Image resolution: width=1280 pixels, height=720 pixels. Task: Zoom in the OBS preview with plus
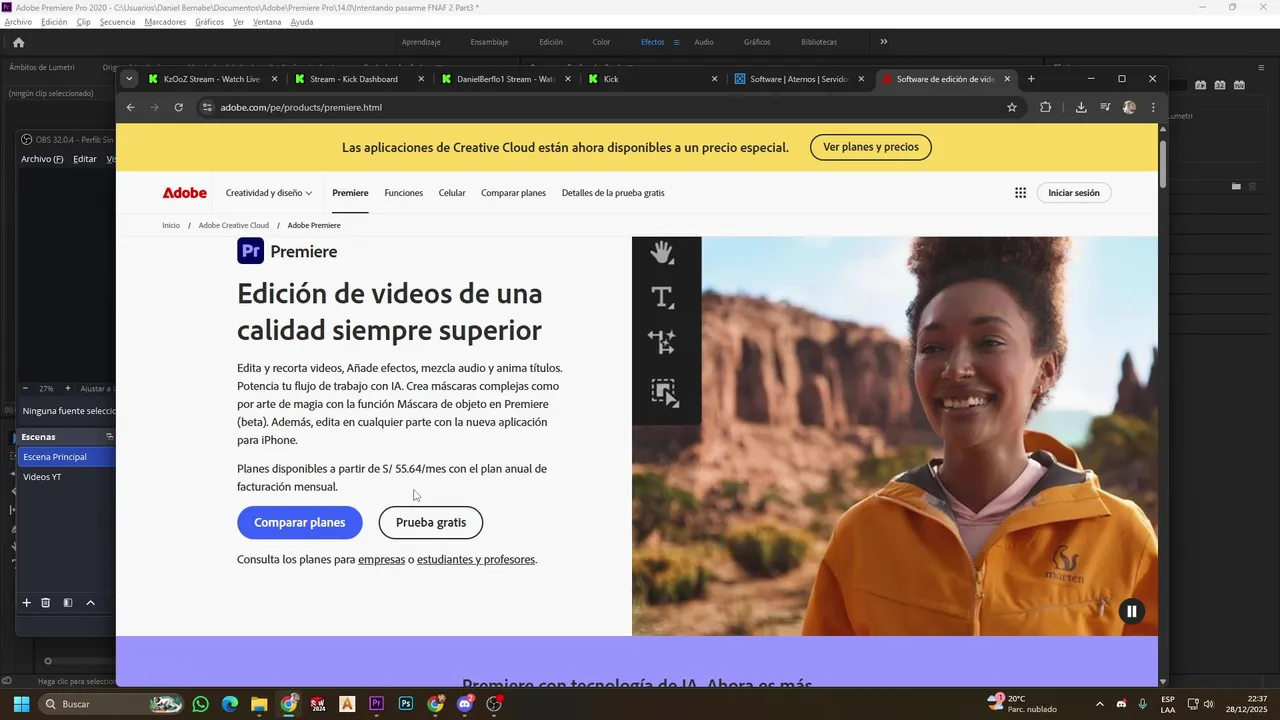tap(68, 388)
